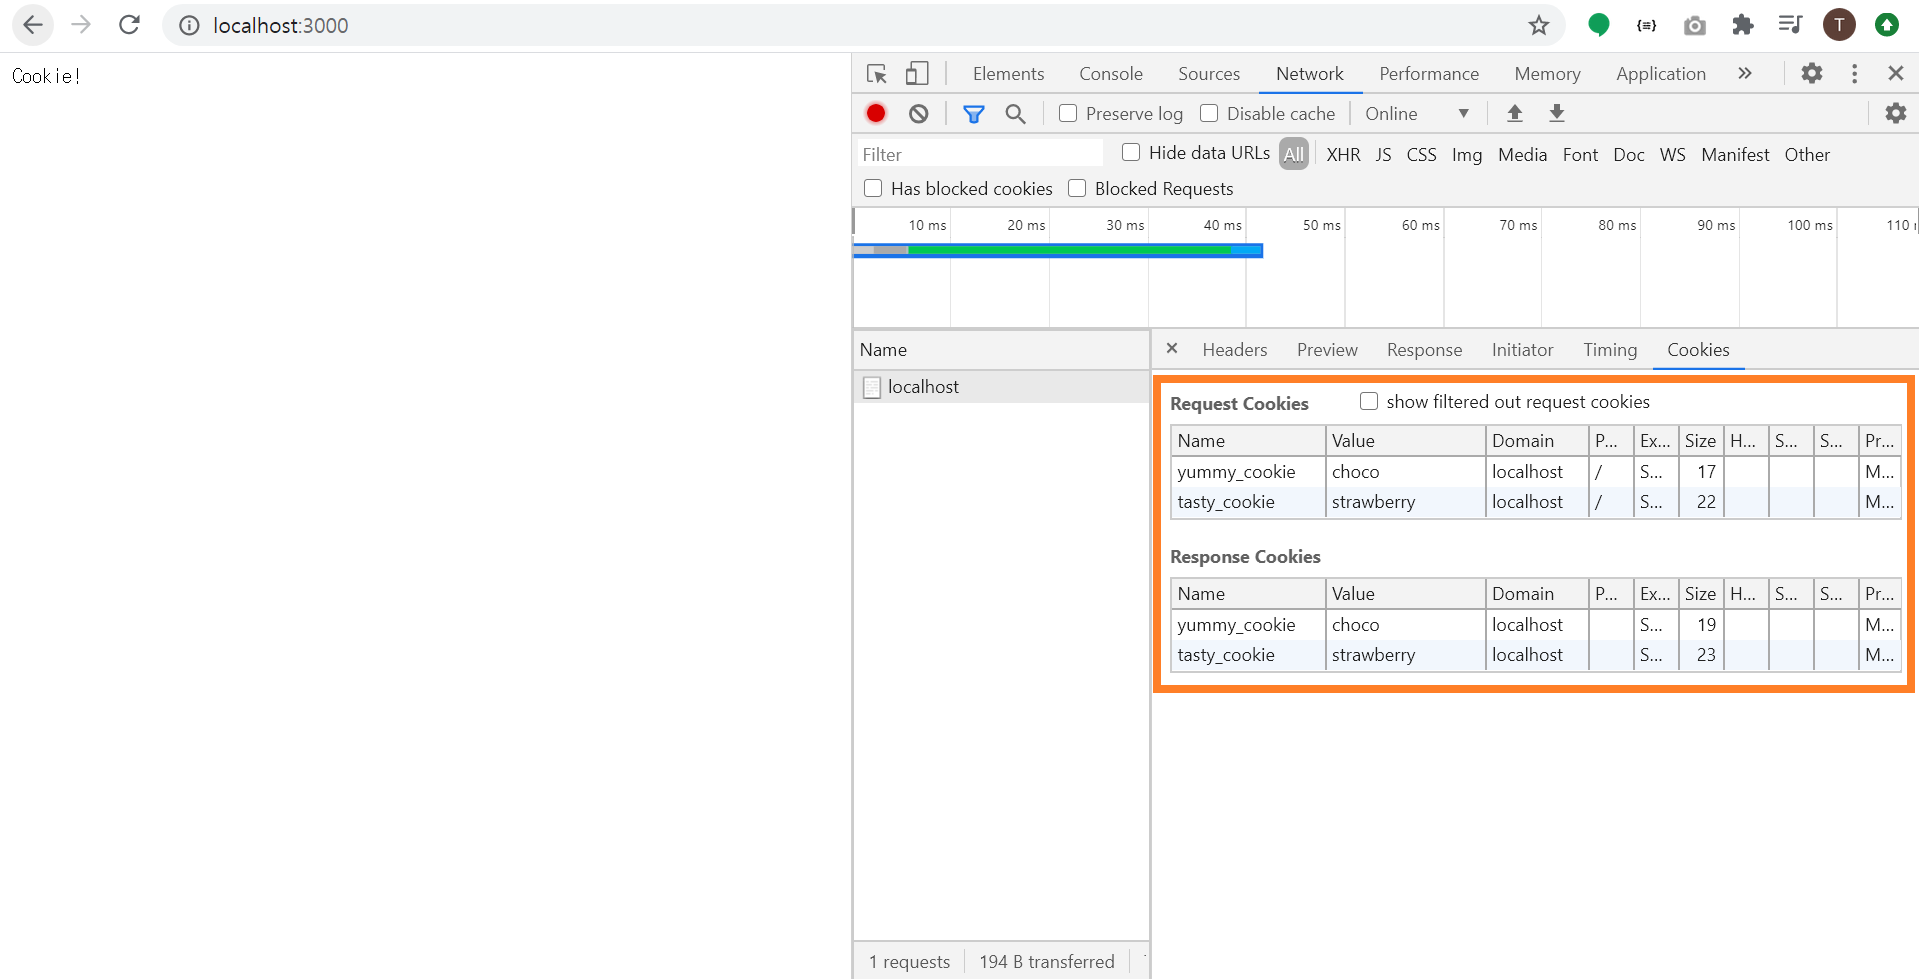Screen dimensions: 1919x979
Task: Open the Performance tab
Action: (1429, 74)
